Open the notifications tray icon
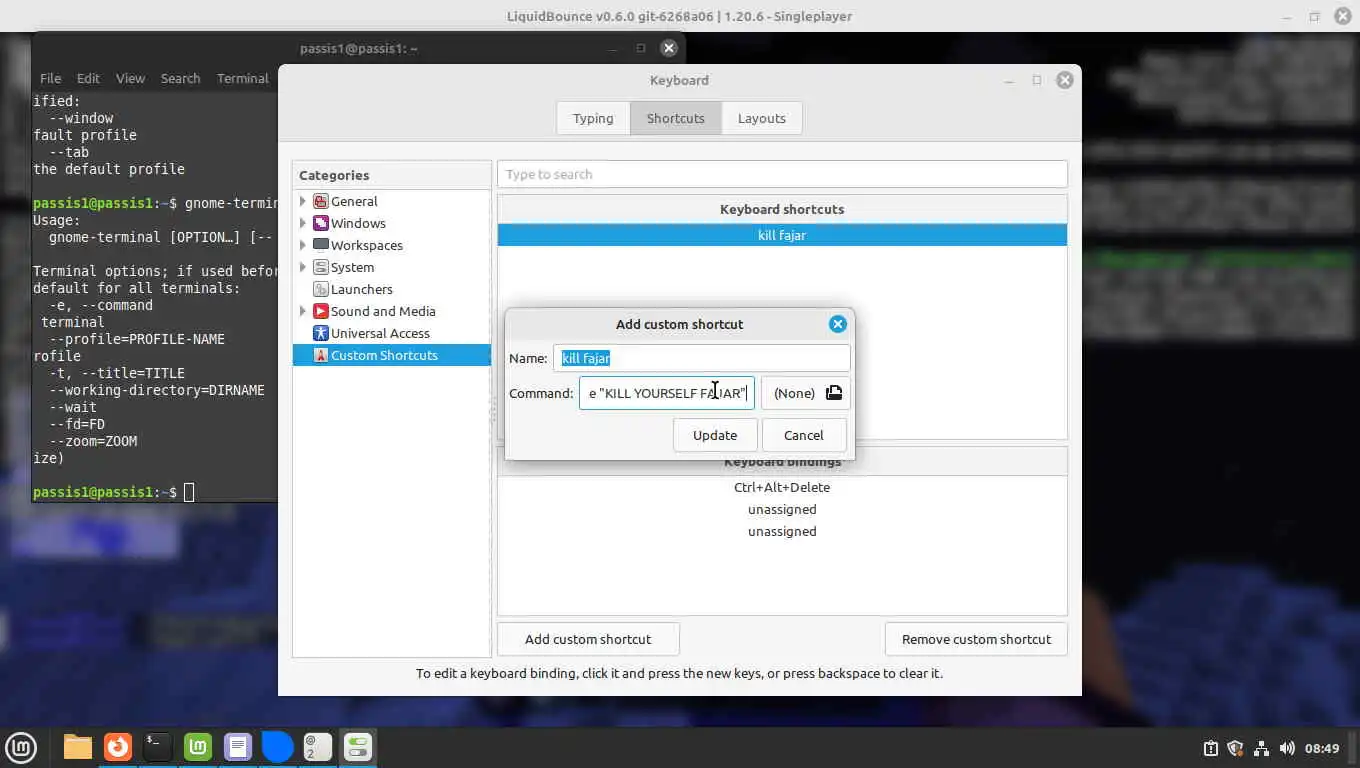1360x768 pixels. (1210, 748)
